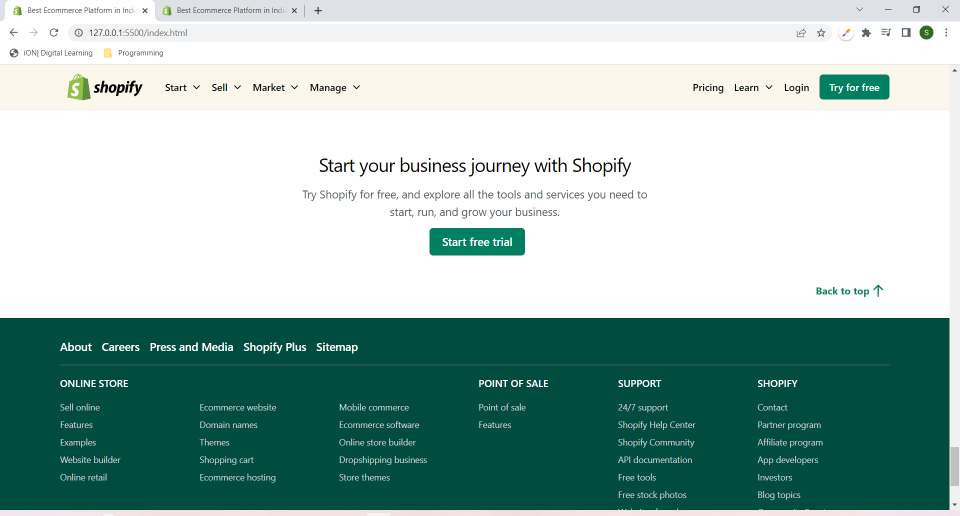Click the Try for free button
Image resolution: width=960 pixels, height=516 pixels.
coord(854,88)
